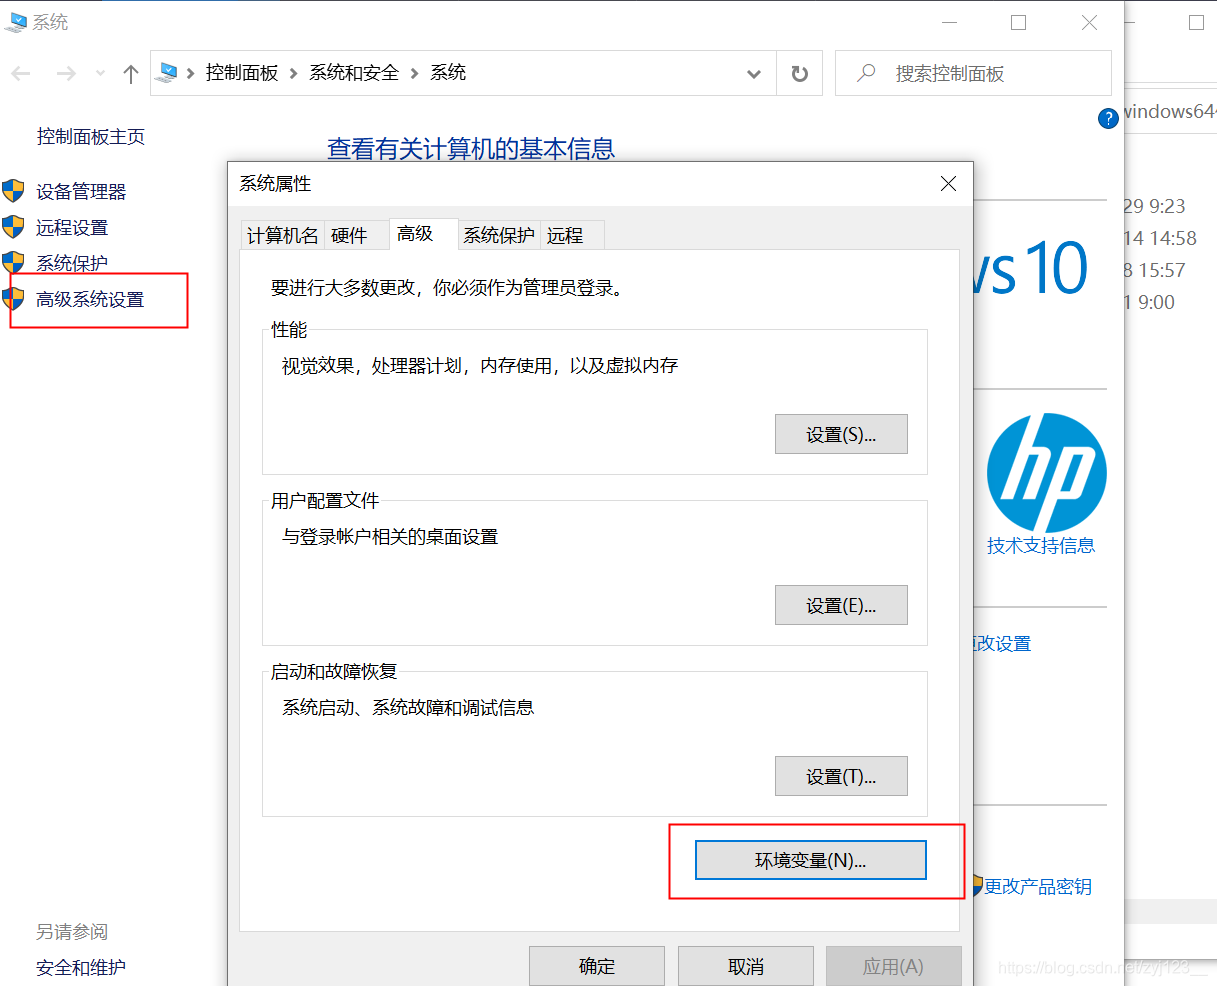
Task: Click the back navigation arrow
Action: pos(21,73)
